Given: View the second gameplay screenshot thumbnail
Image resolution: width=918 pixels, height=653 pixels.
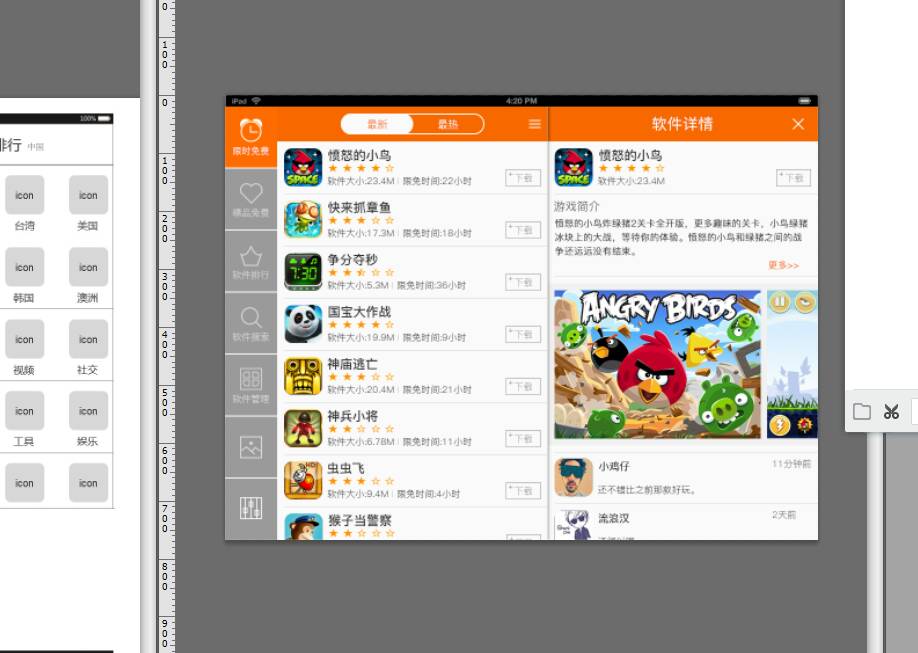Looking at the screenshot, I should 792,364.
